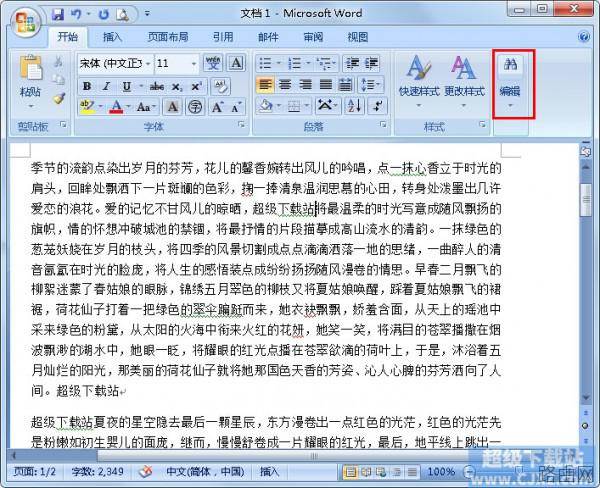Expand the Editing (编辑) group arrow
This screenshot has height=488, width=600.
(x=510, y=105)
